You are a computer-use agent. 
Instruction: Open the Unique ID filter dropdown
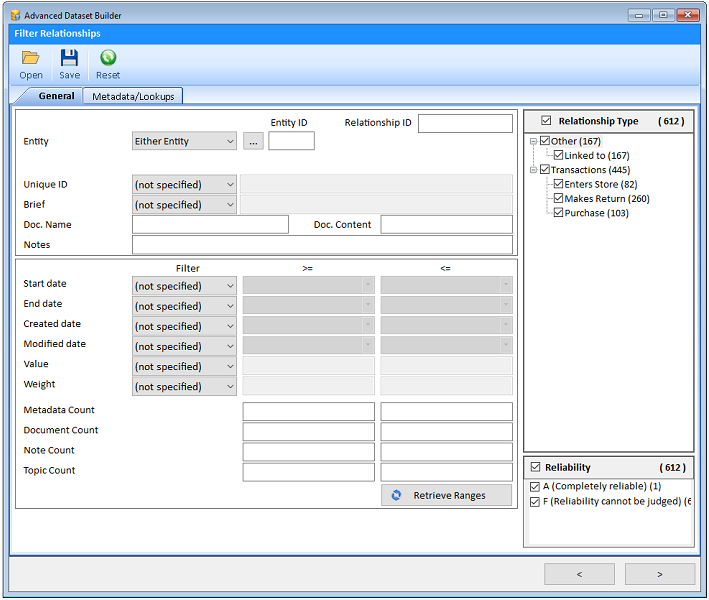[185, 184]
